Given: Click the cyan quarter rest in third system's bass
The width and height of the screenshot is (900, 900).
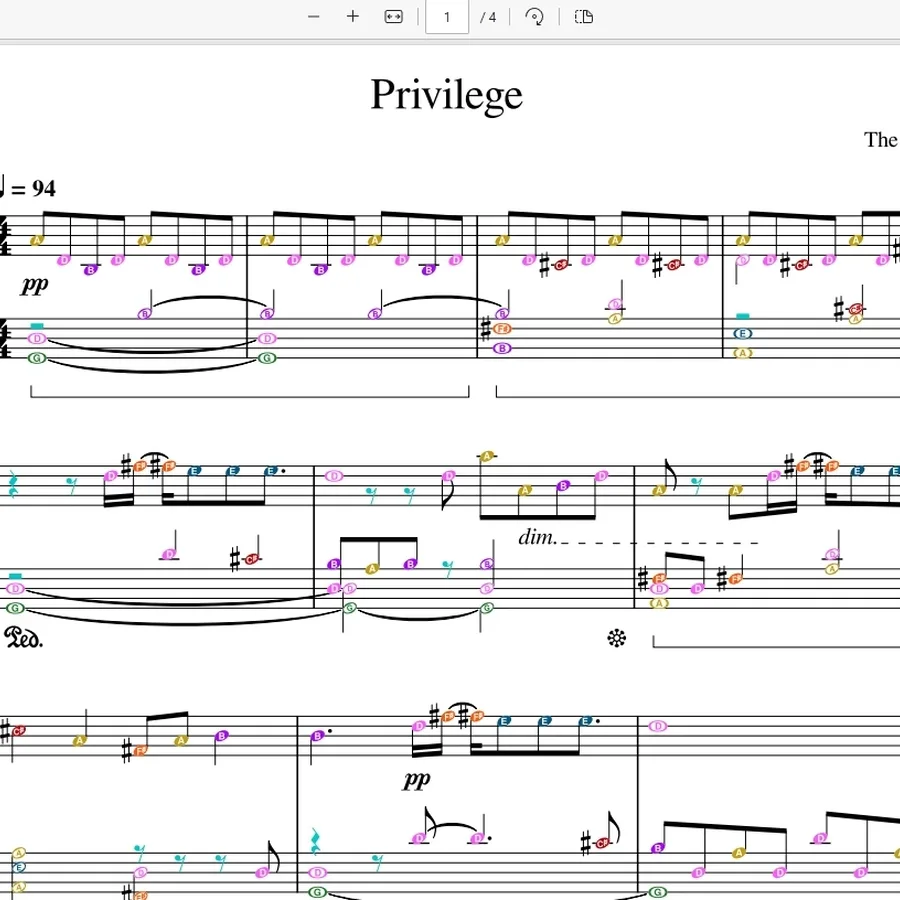Looking at the screenshot, I should (315, 842).
